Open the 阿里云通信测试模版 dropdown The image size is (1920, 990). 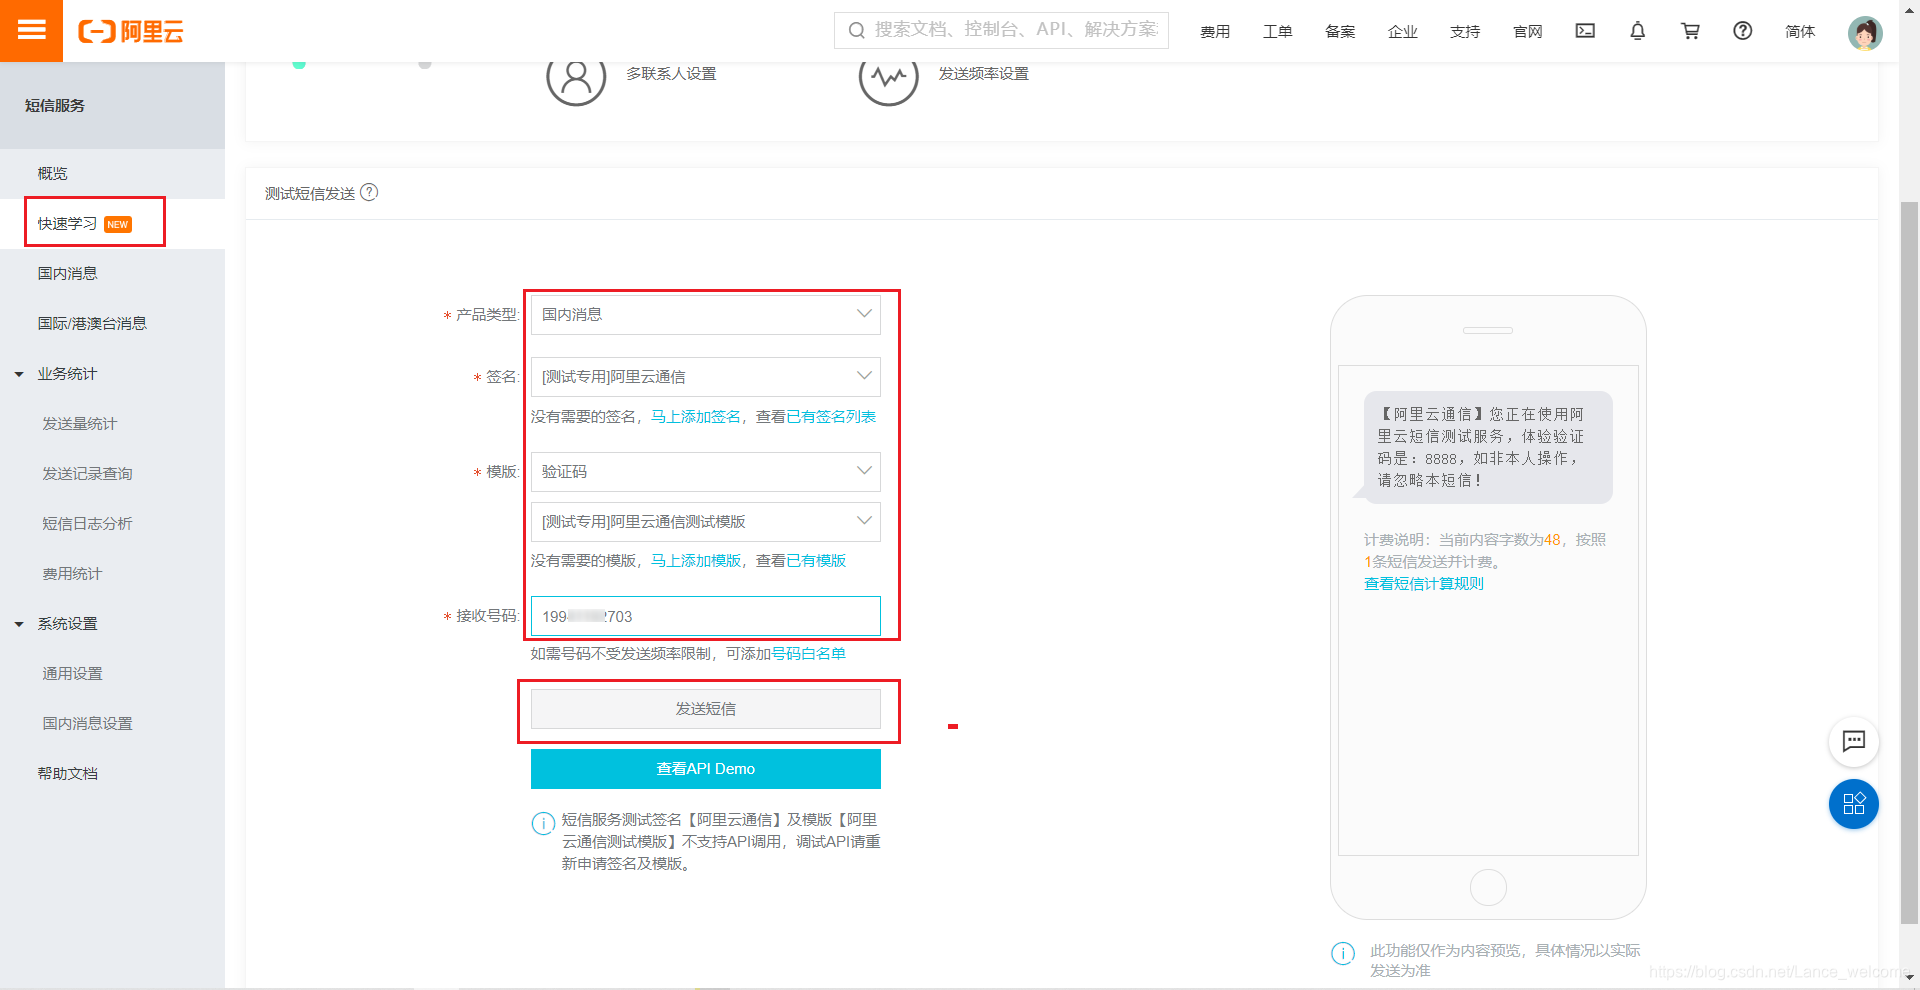click(706, 521)
